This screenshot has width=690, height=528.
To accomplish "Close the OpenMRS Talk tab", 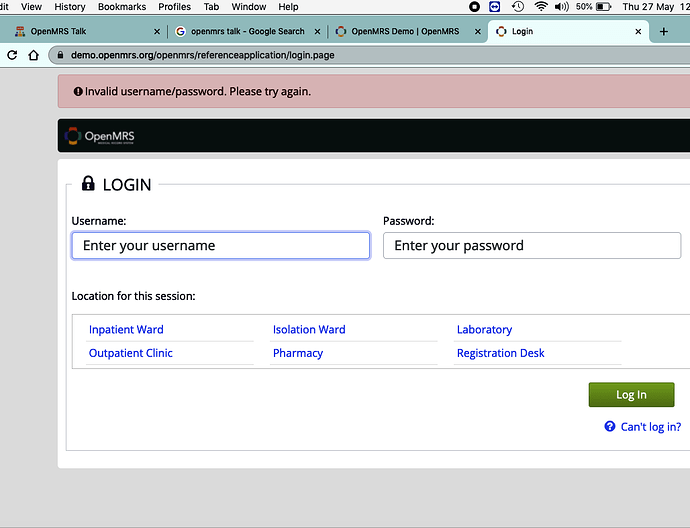I will (157, 32).
